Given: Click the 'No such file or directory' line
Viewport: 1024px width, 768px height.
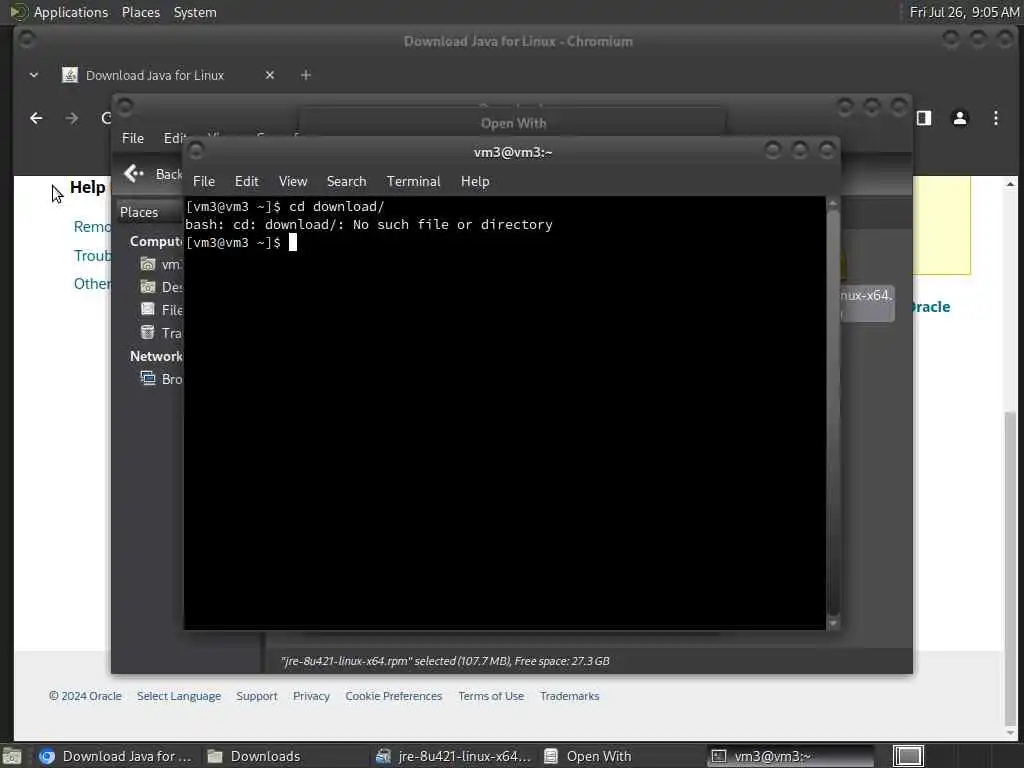Looking at the screenshot, I should tap(368, 225).
